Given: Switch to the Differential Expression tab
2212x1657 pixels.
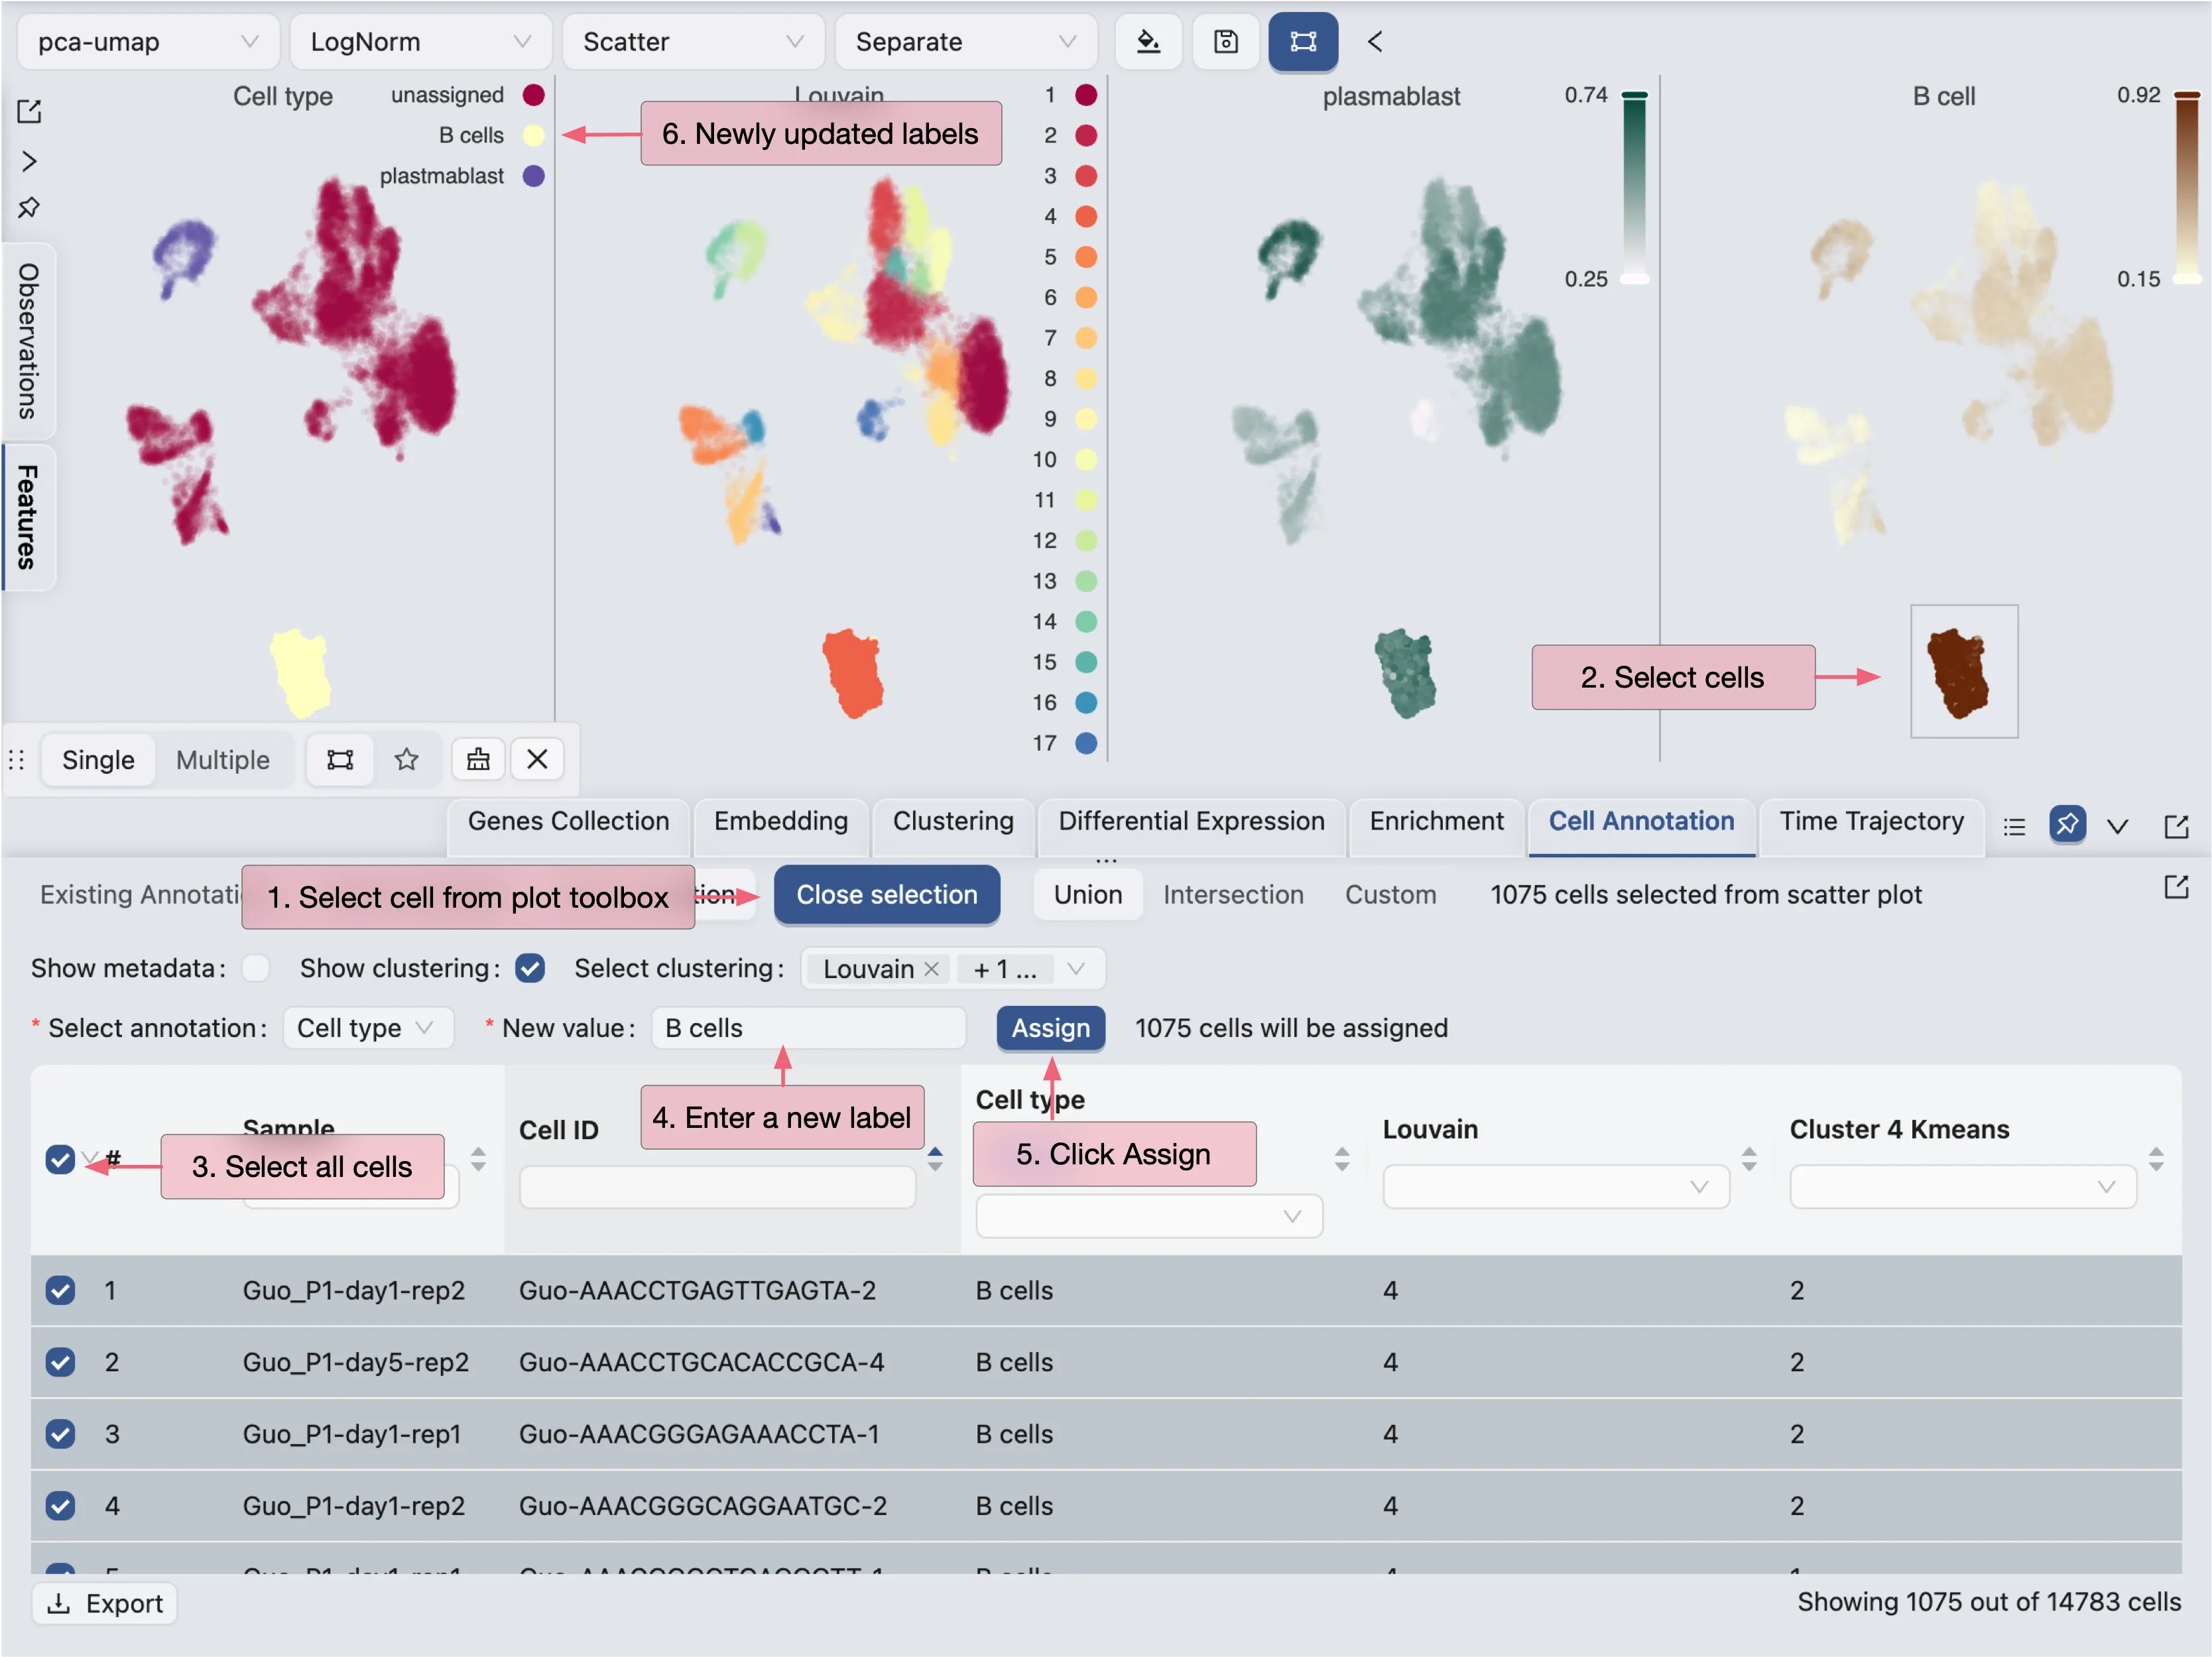Looking at the screenshot, I should (x=1191, y=821).
